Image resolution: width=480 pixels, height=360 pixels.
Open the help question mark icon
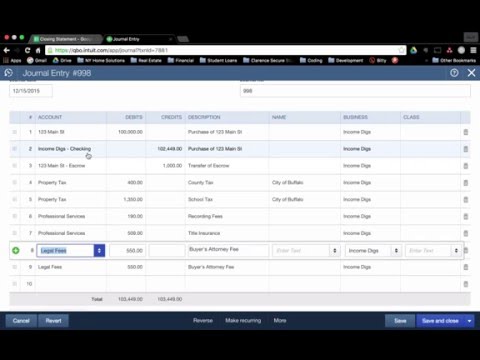454,73
